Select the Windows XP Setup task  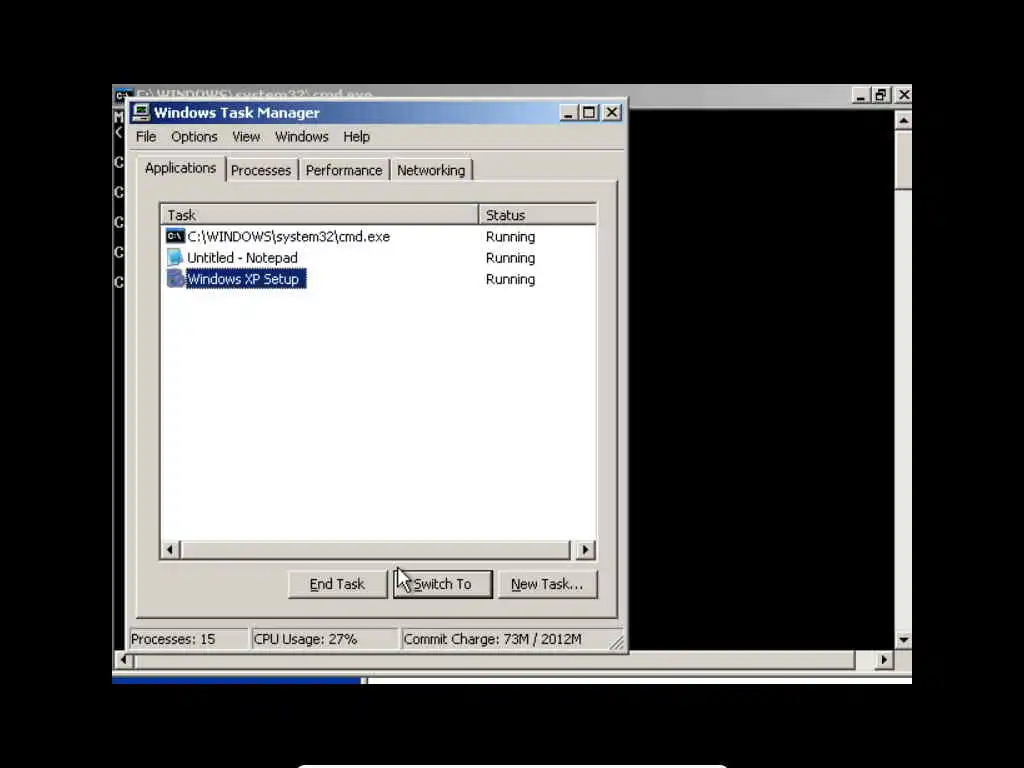246,279
